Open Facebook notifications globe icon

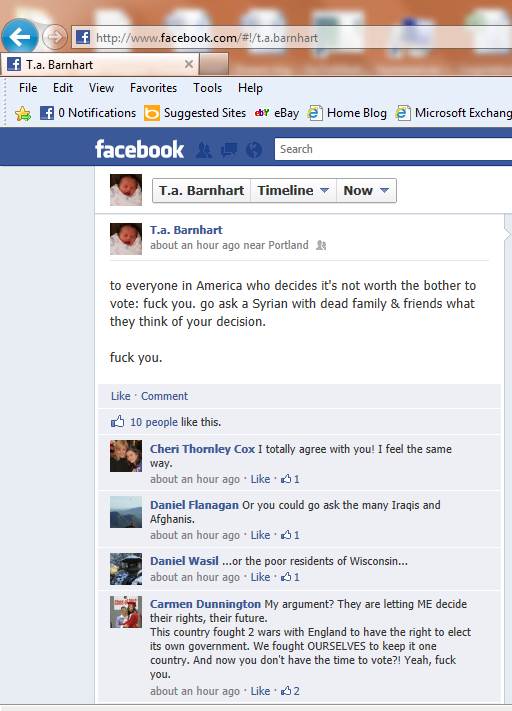click(254, 150)
